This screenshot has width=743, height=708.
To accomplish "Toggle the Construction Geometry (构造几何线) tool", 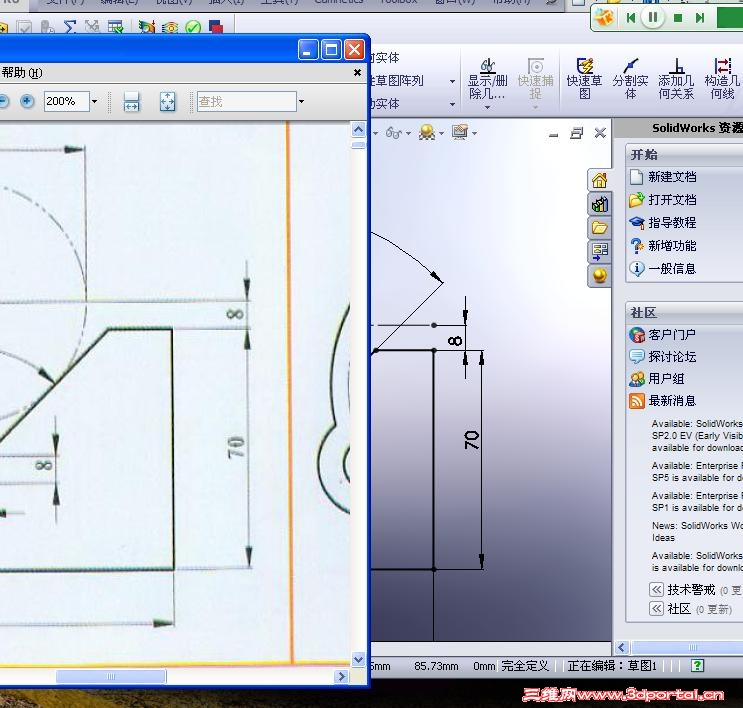I will pos(722,79).
